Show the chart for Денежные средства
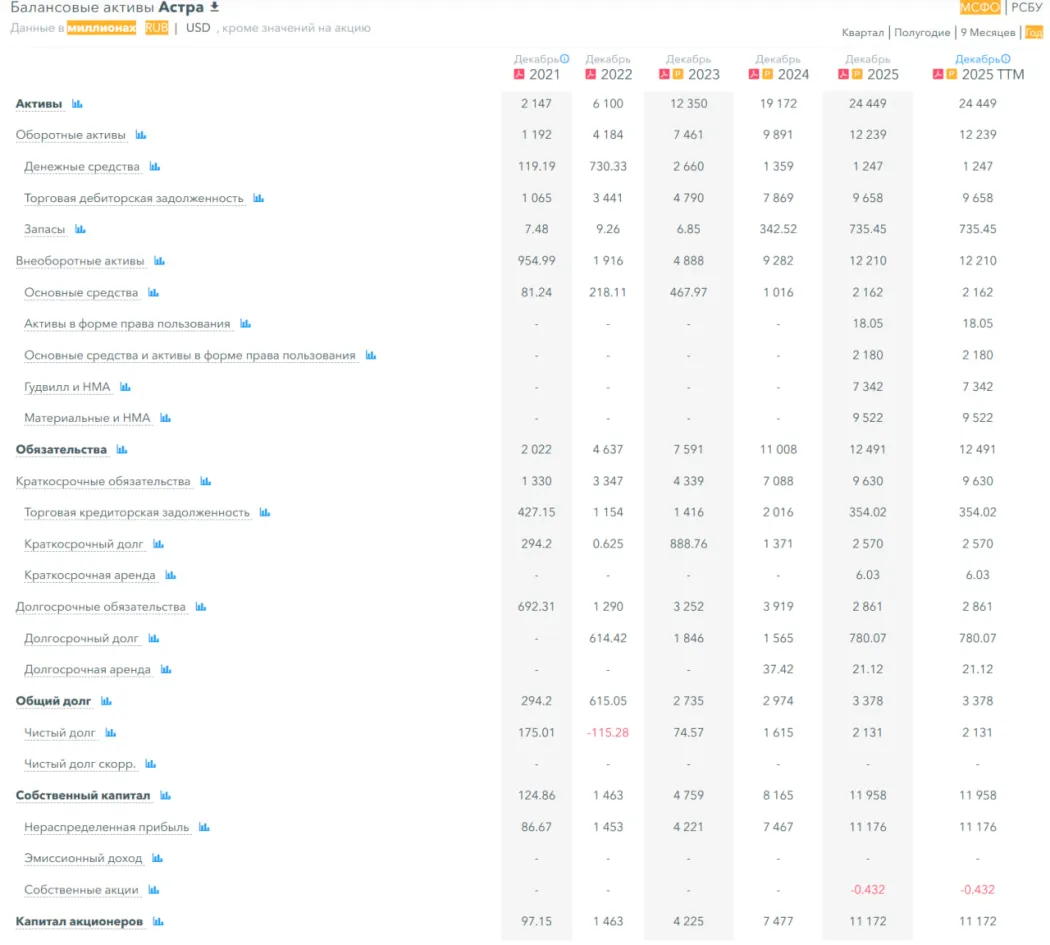Screen dimensions: 1050x945 [155, 167]
